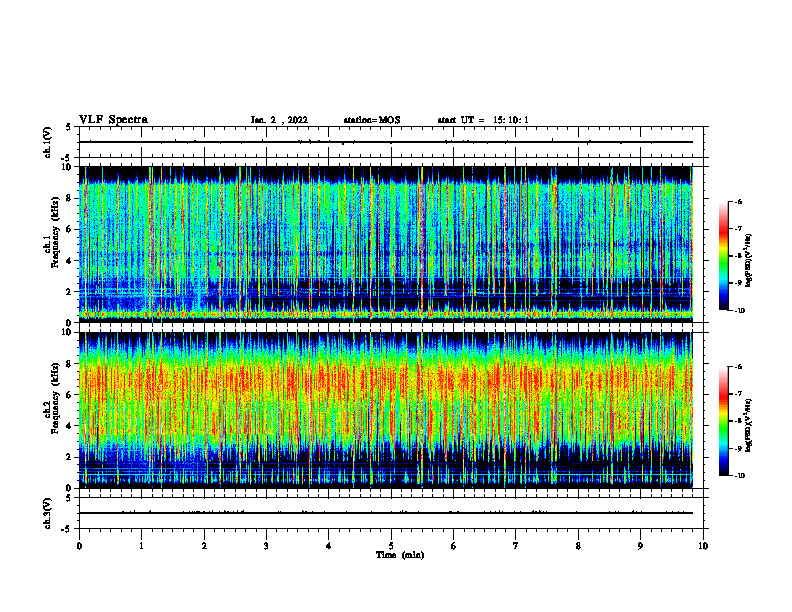Click the ch.1 "Frequency (kHz)" axis label
The image size is (792, 612).
tap(55, 233)
